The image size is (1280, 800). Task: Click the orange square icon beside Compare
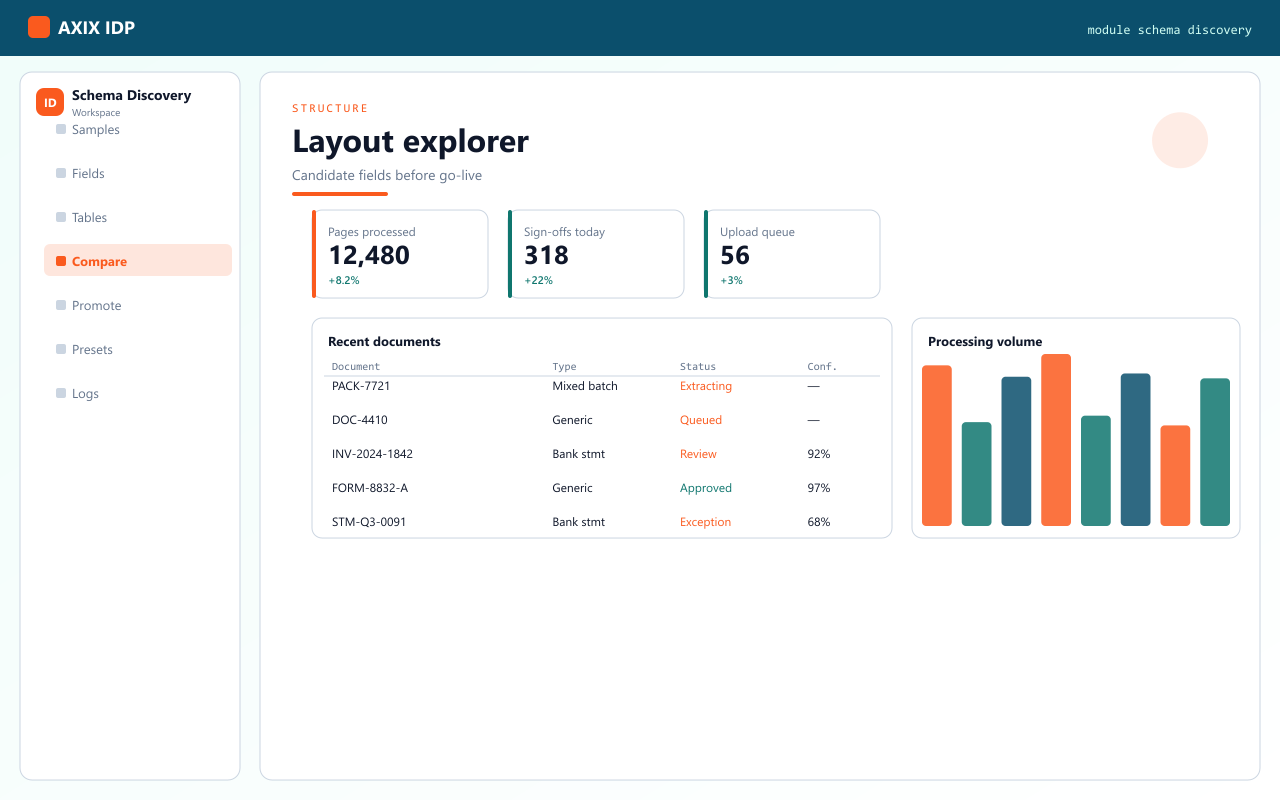61,262
